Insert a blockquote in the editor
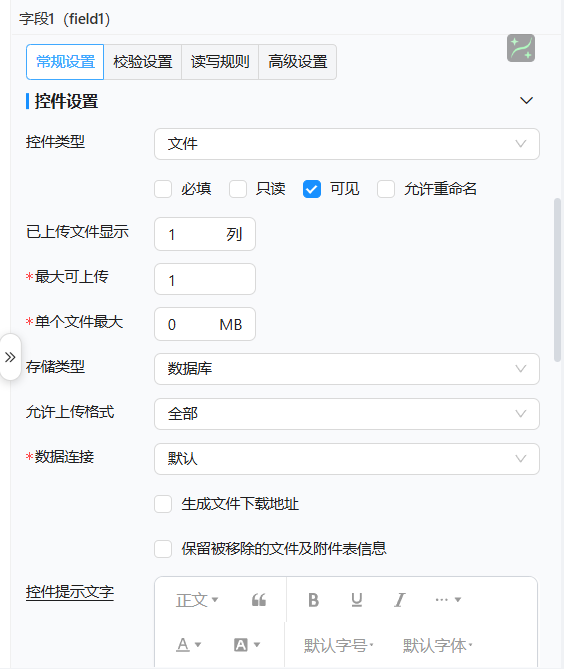This screenshot has width=564, height=669. tap(259, 600)
